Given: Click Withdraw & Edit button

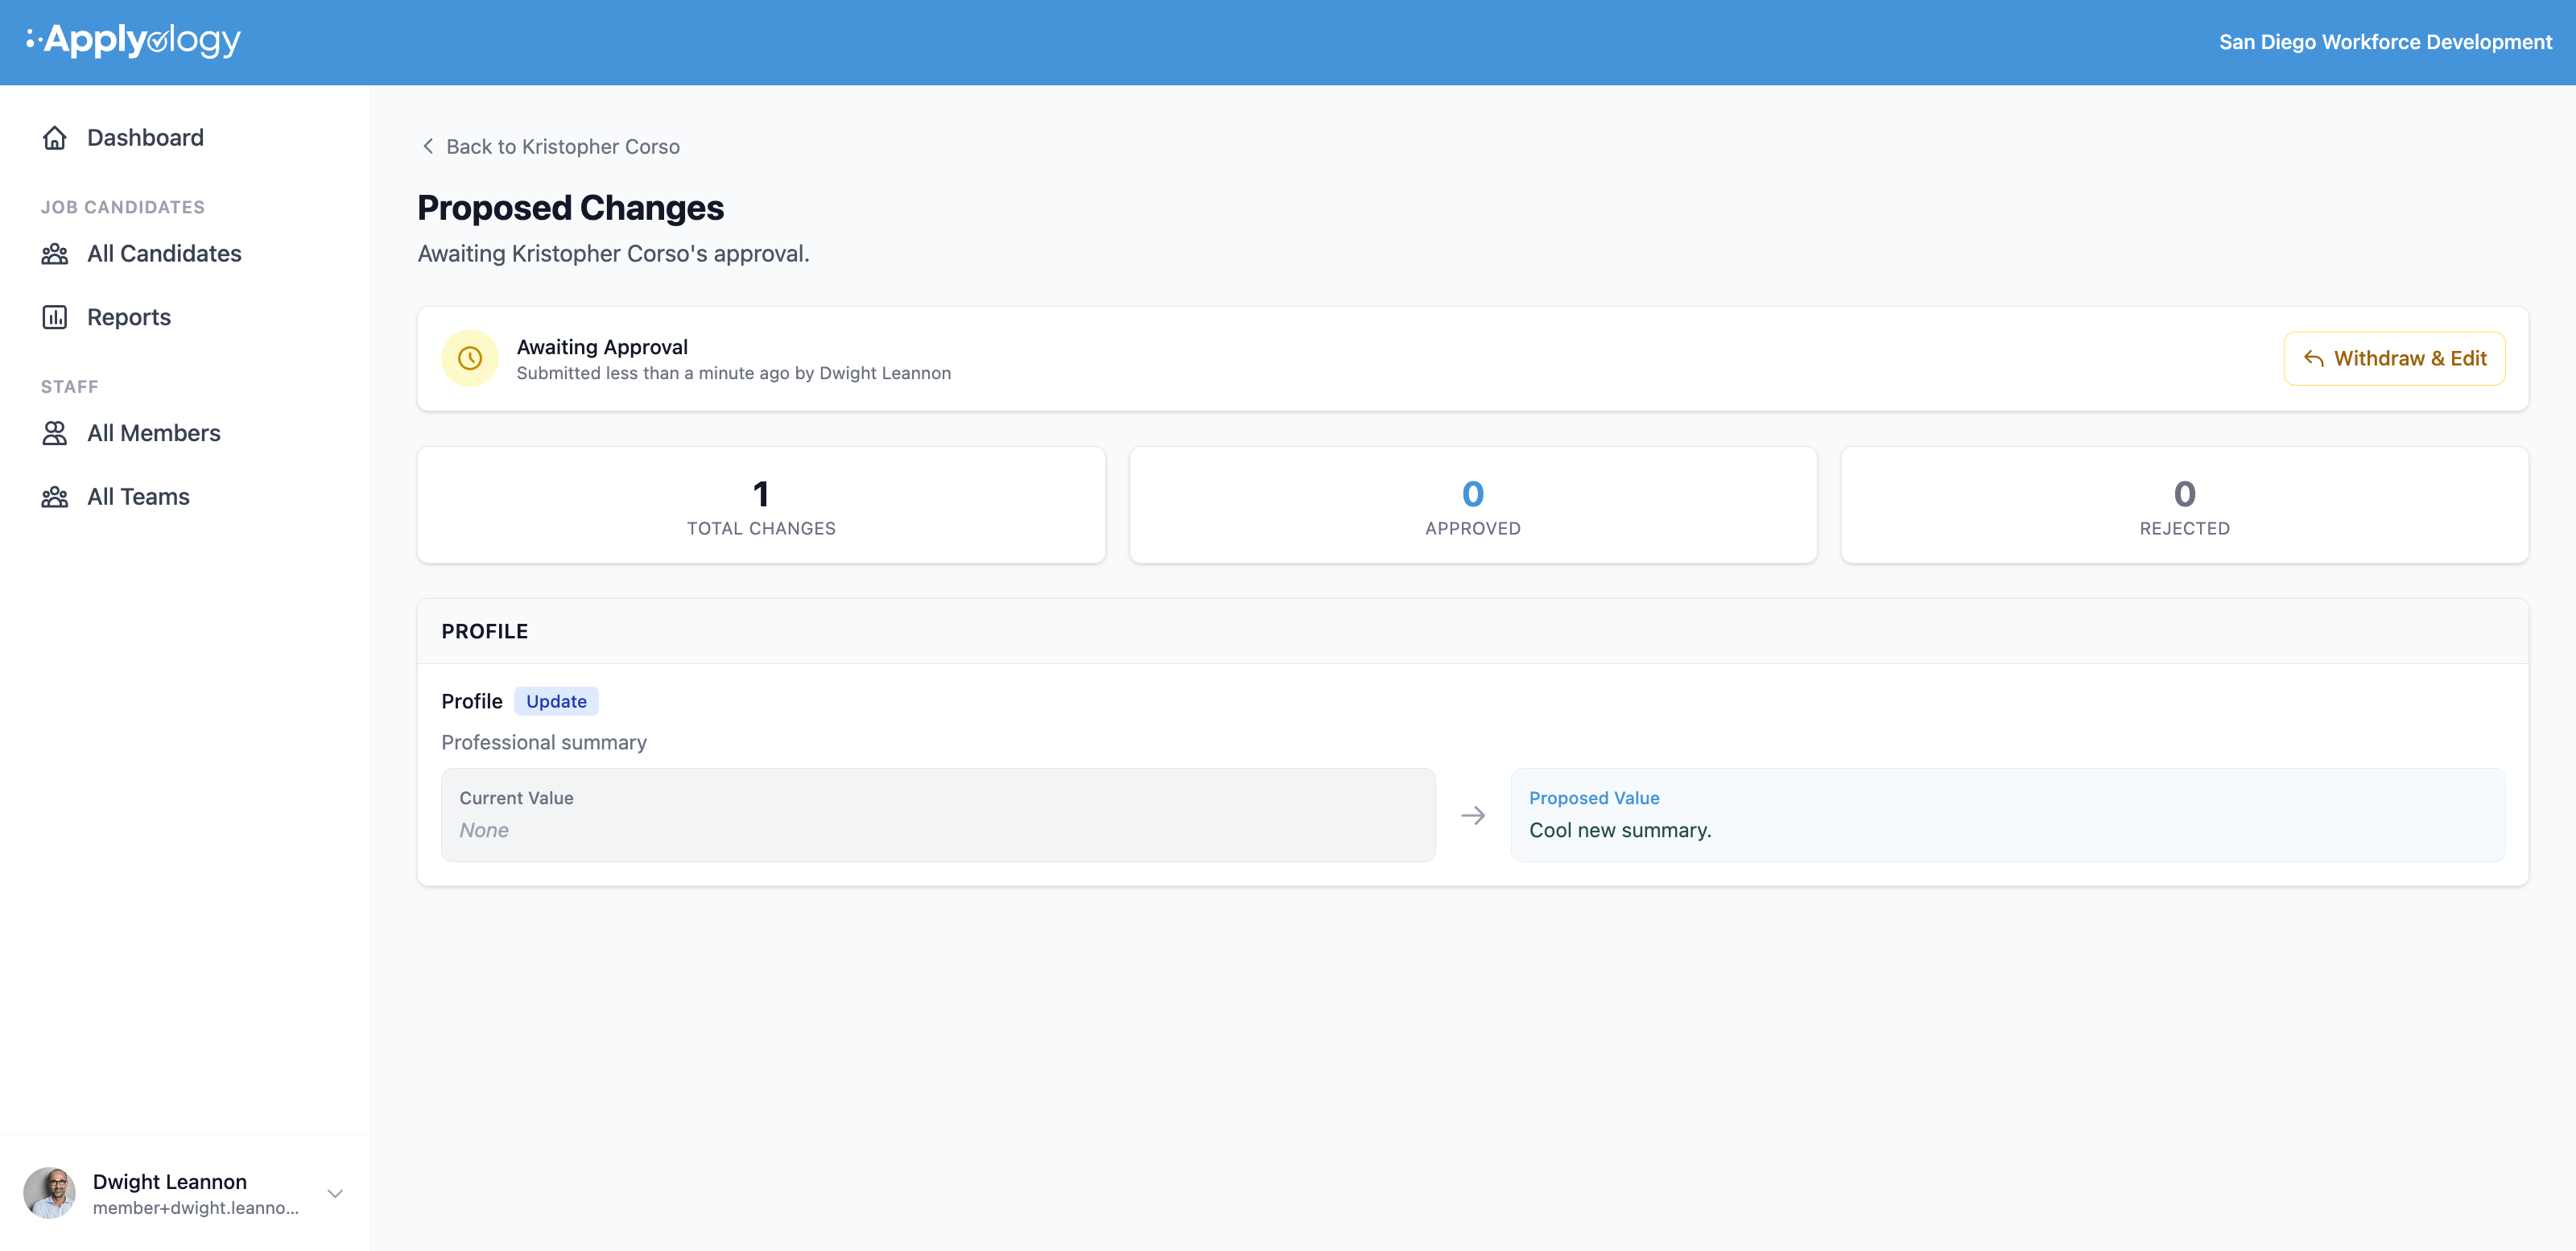Looking at the screenshot, I should pos(2394,358).
